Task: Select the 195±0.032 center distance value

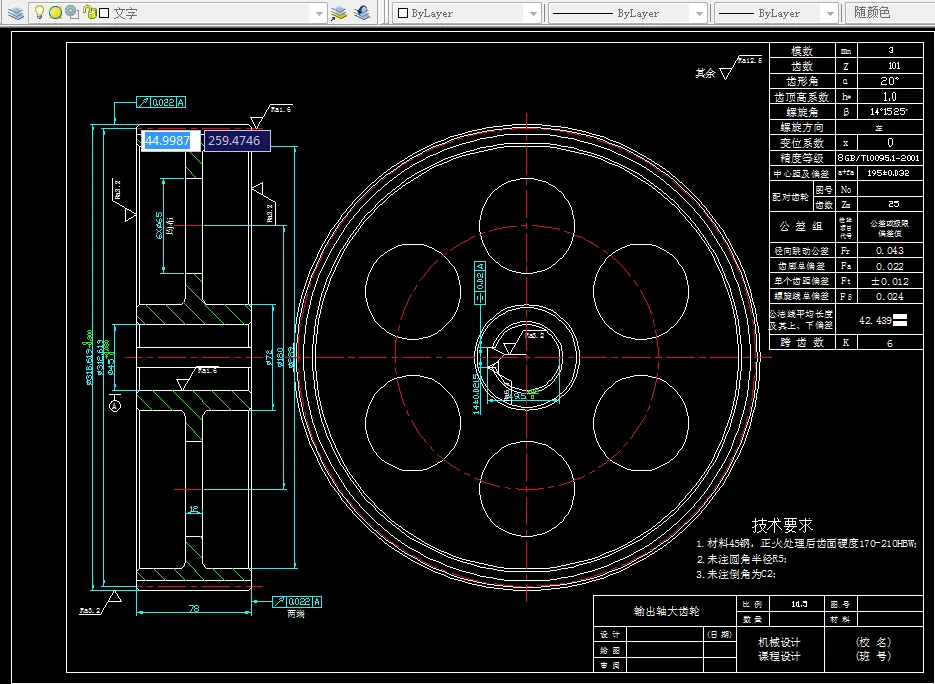Action: (888, 173)
